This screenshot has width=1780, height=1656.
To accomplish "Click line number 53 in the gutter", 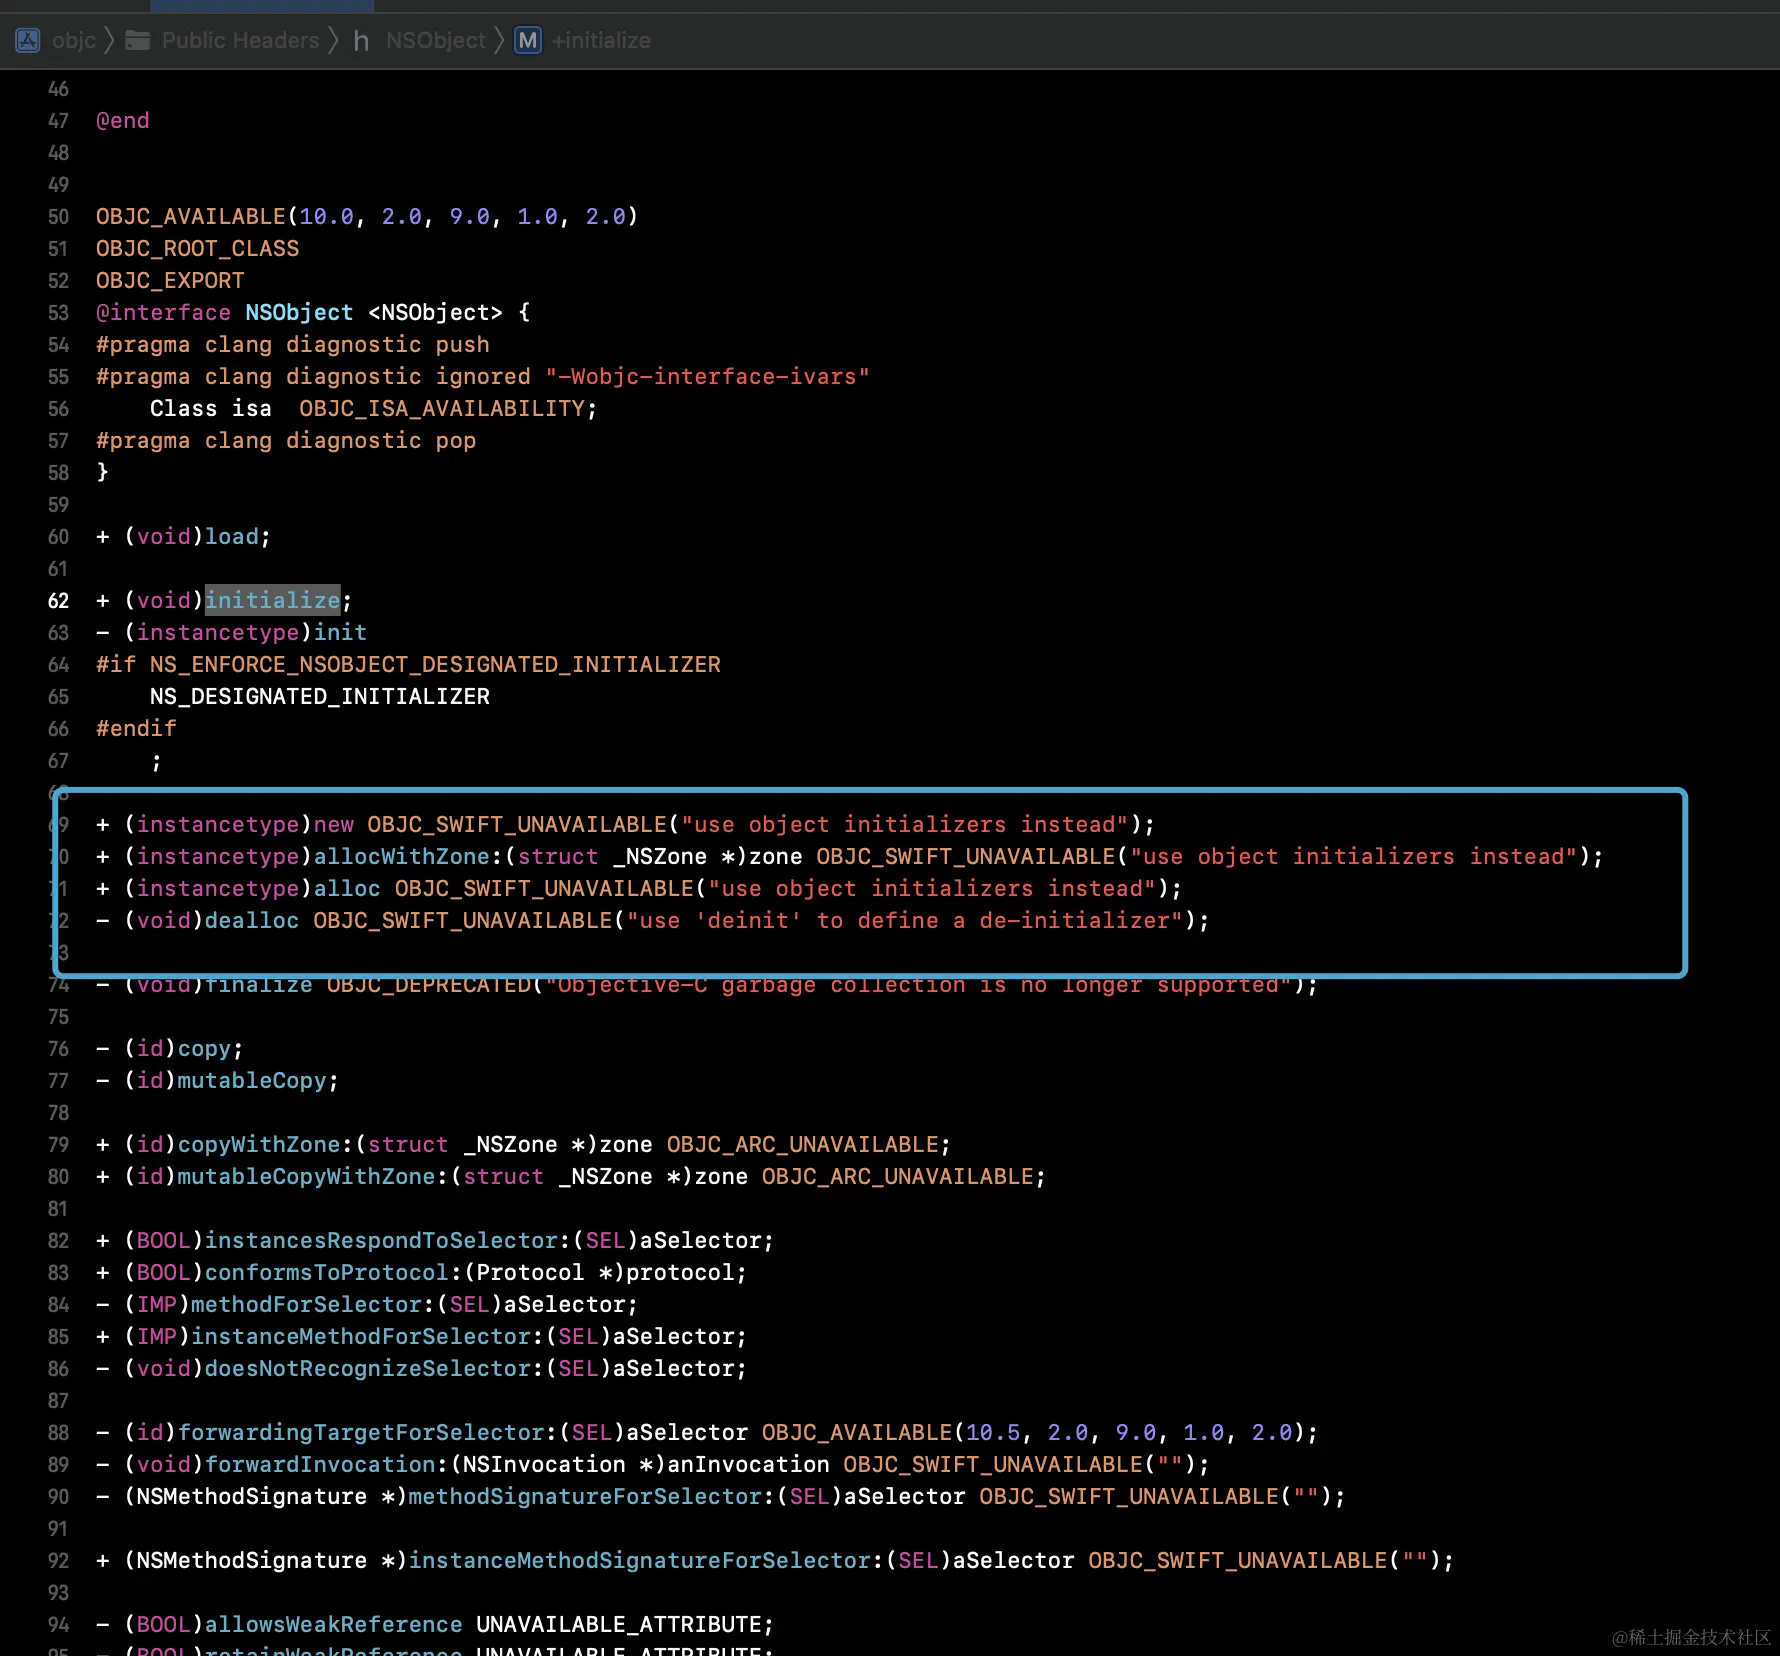I will point(58,313).
